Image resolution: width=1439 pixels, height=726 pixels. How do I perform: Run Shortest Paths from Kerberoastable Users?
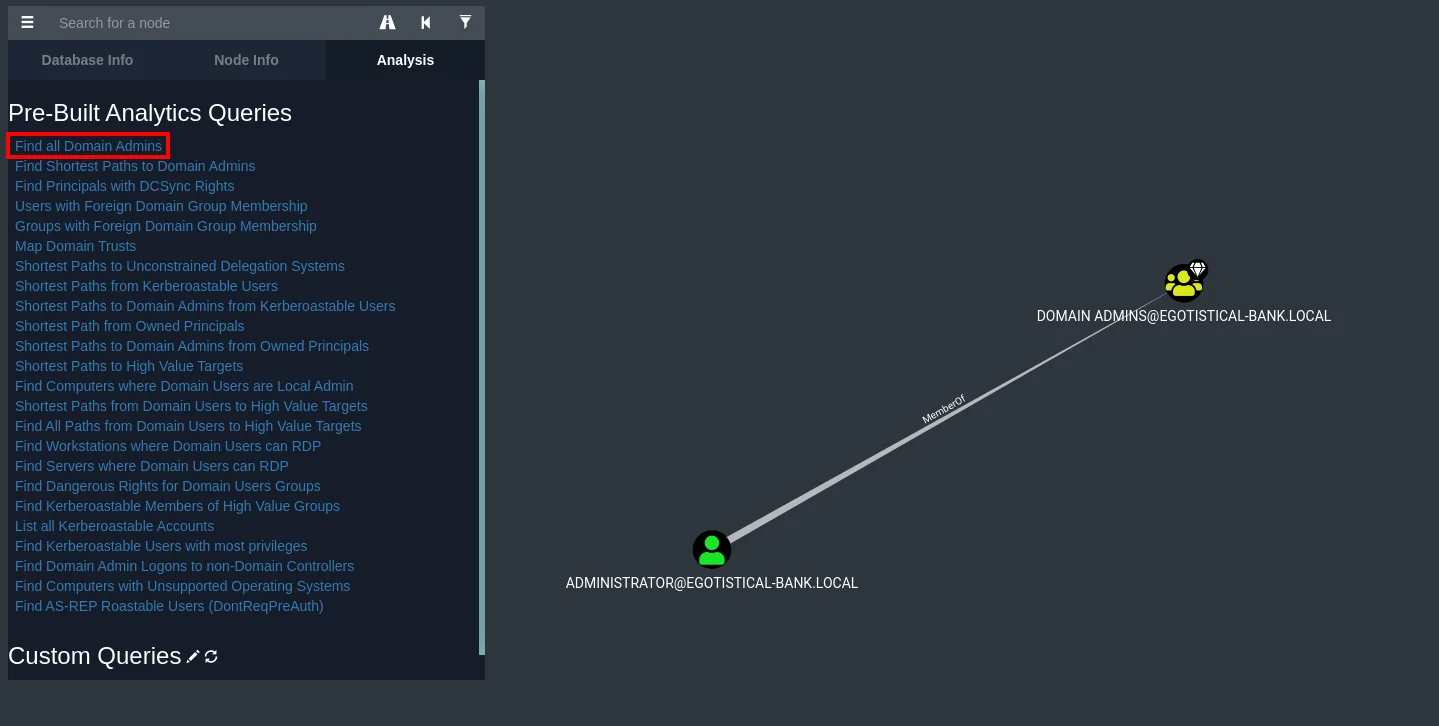point(146,286)
